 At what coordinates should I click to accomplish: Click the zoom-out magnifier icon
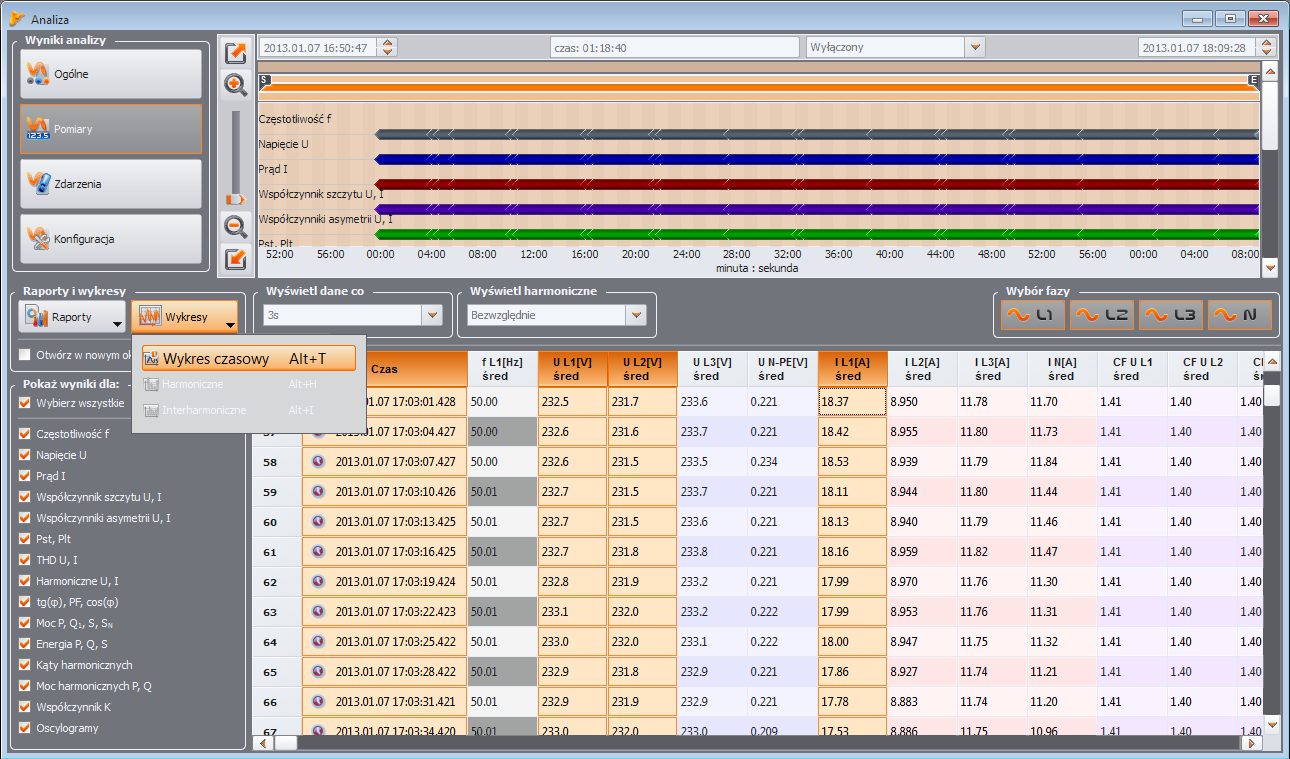click(x=236, y=227)
